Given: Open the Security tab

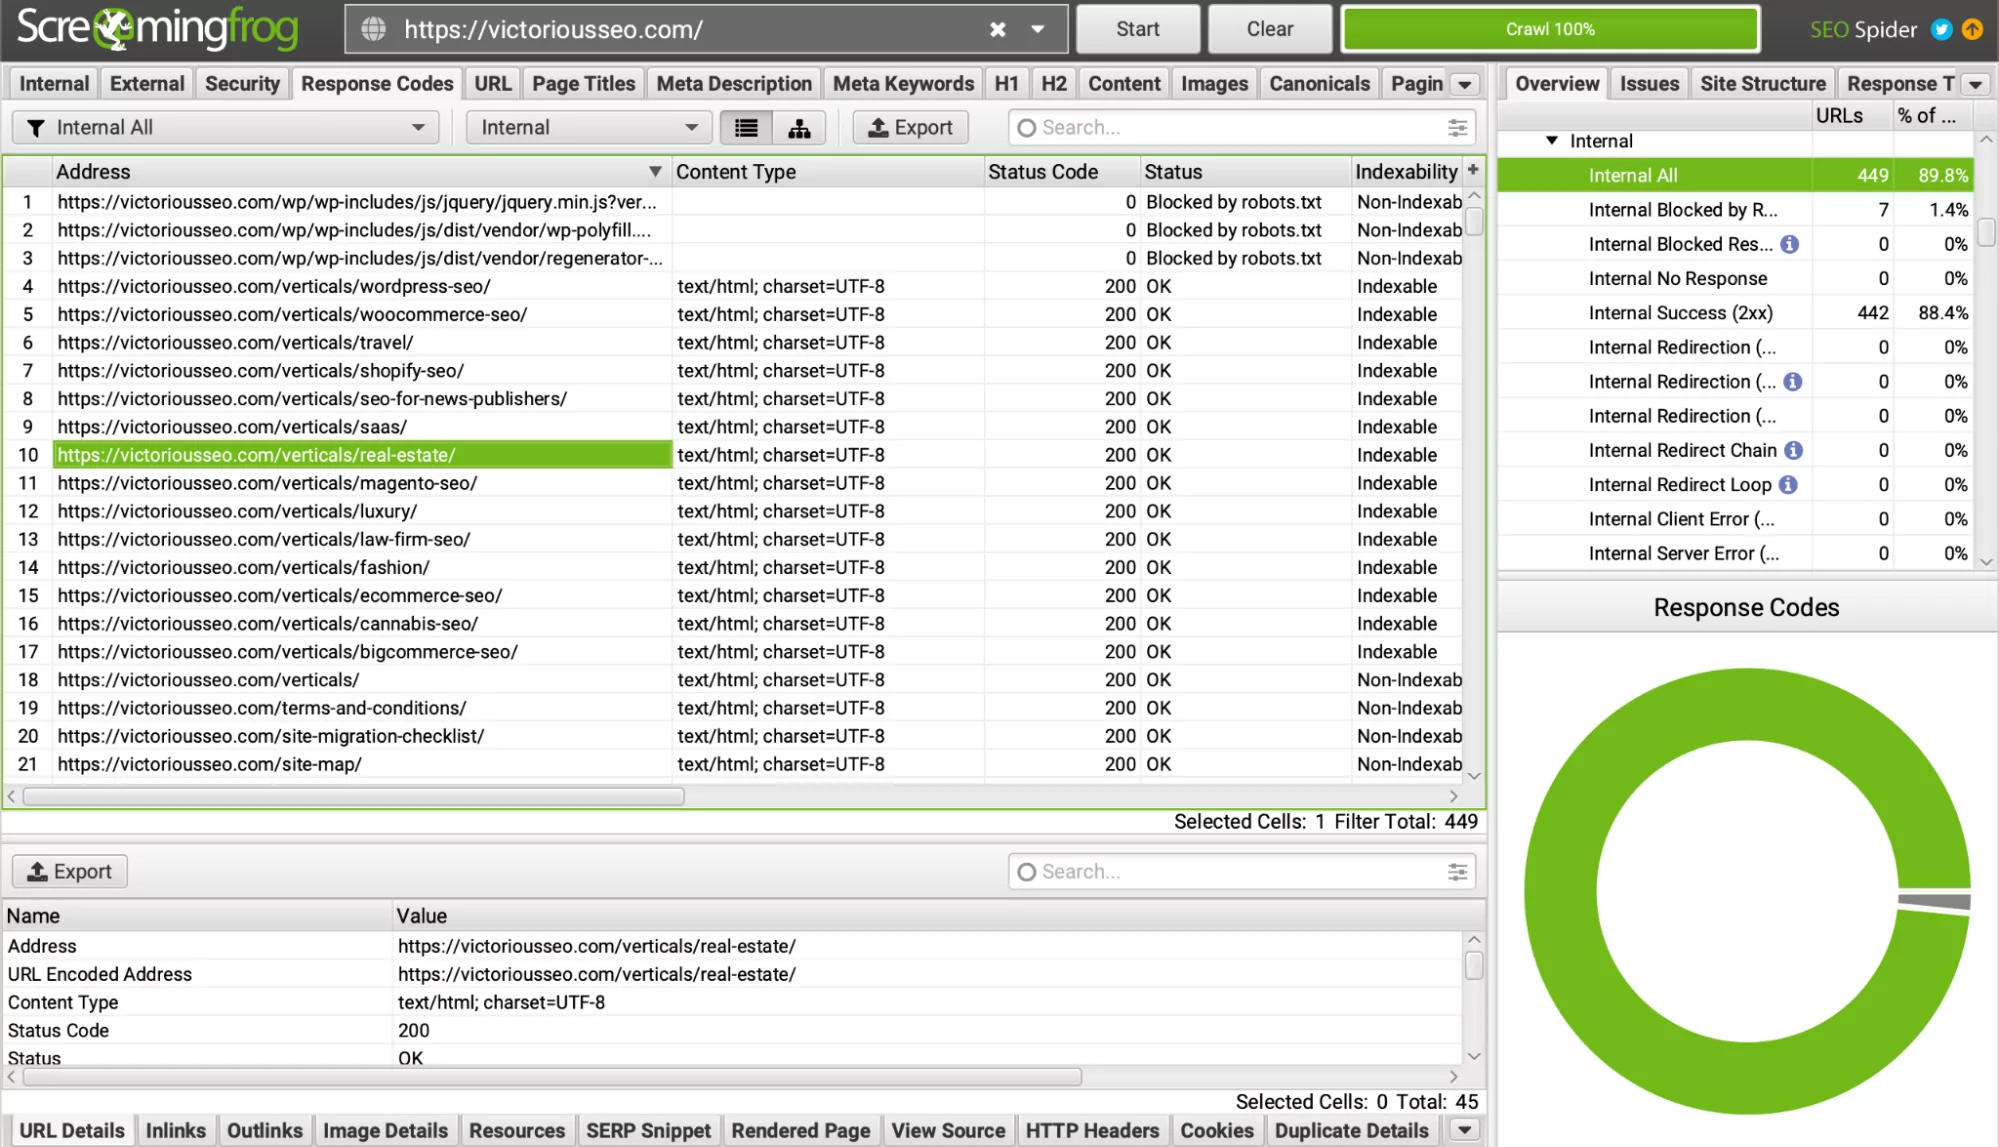Looking at the screenshot, I should 242,84.
